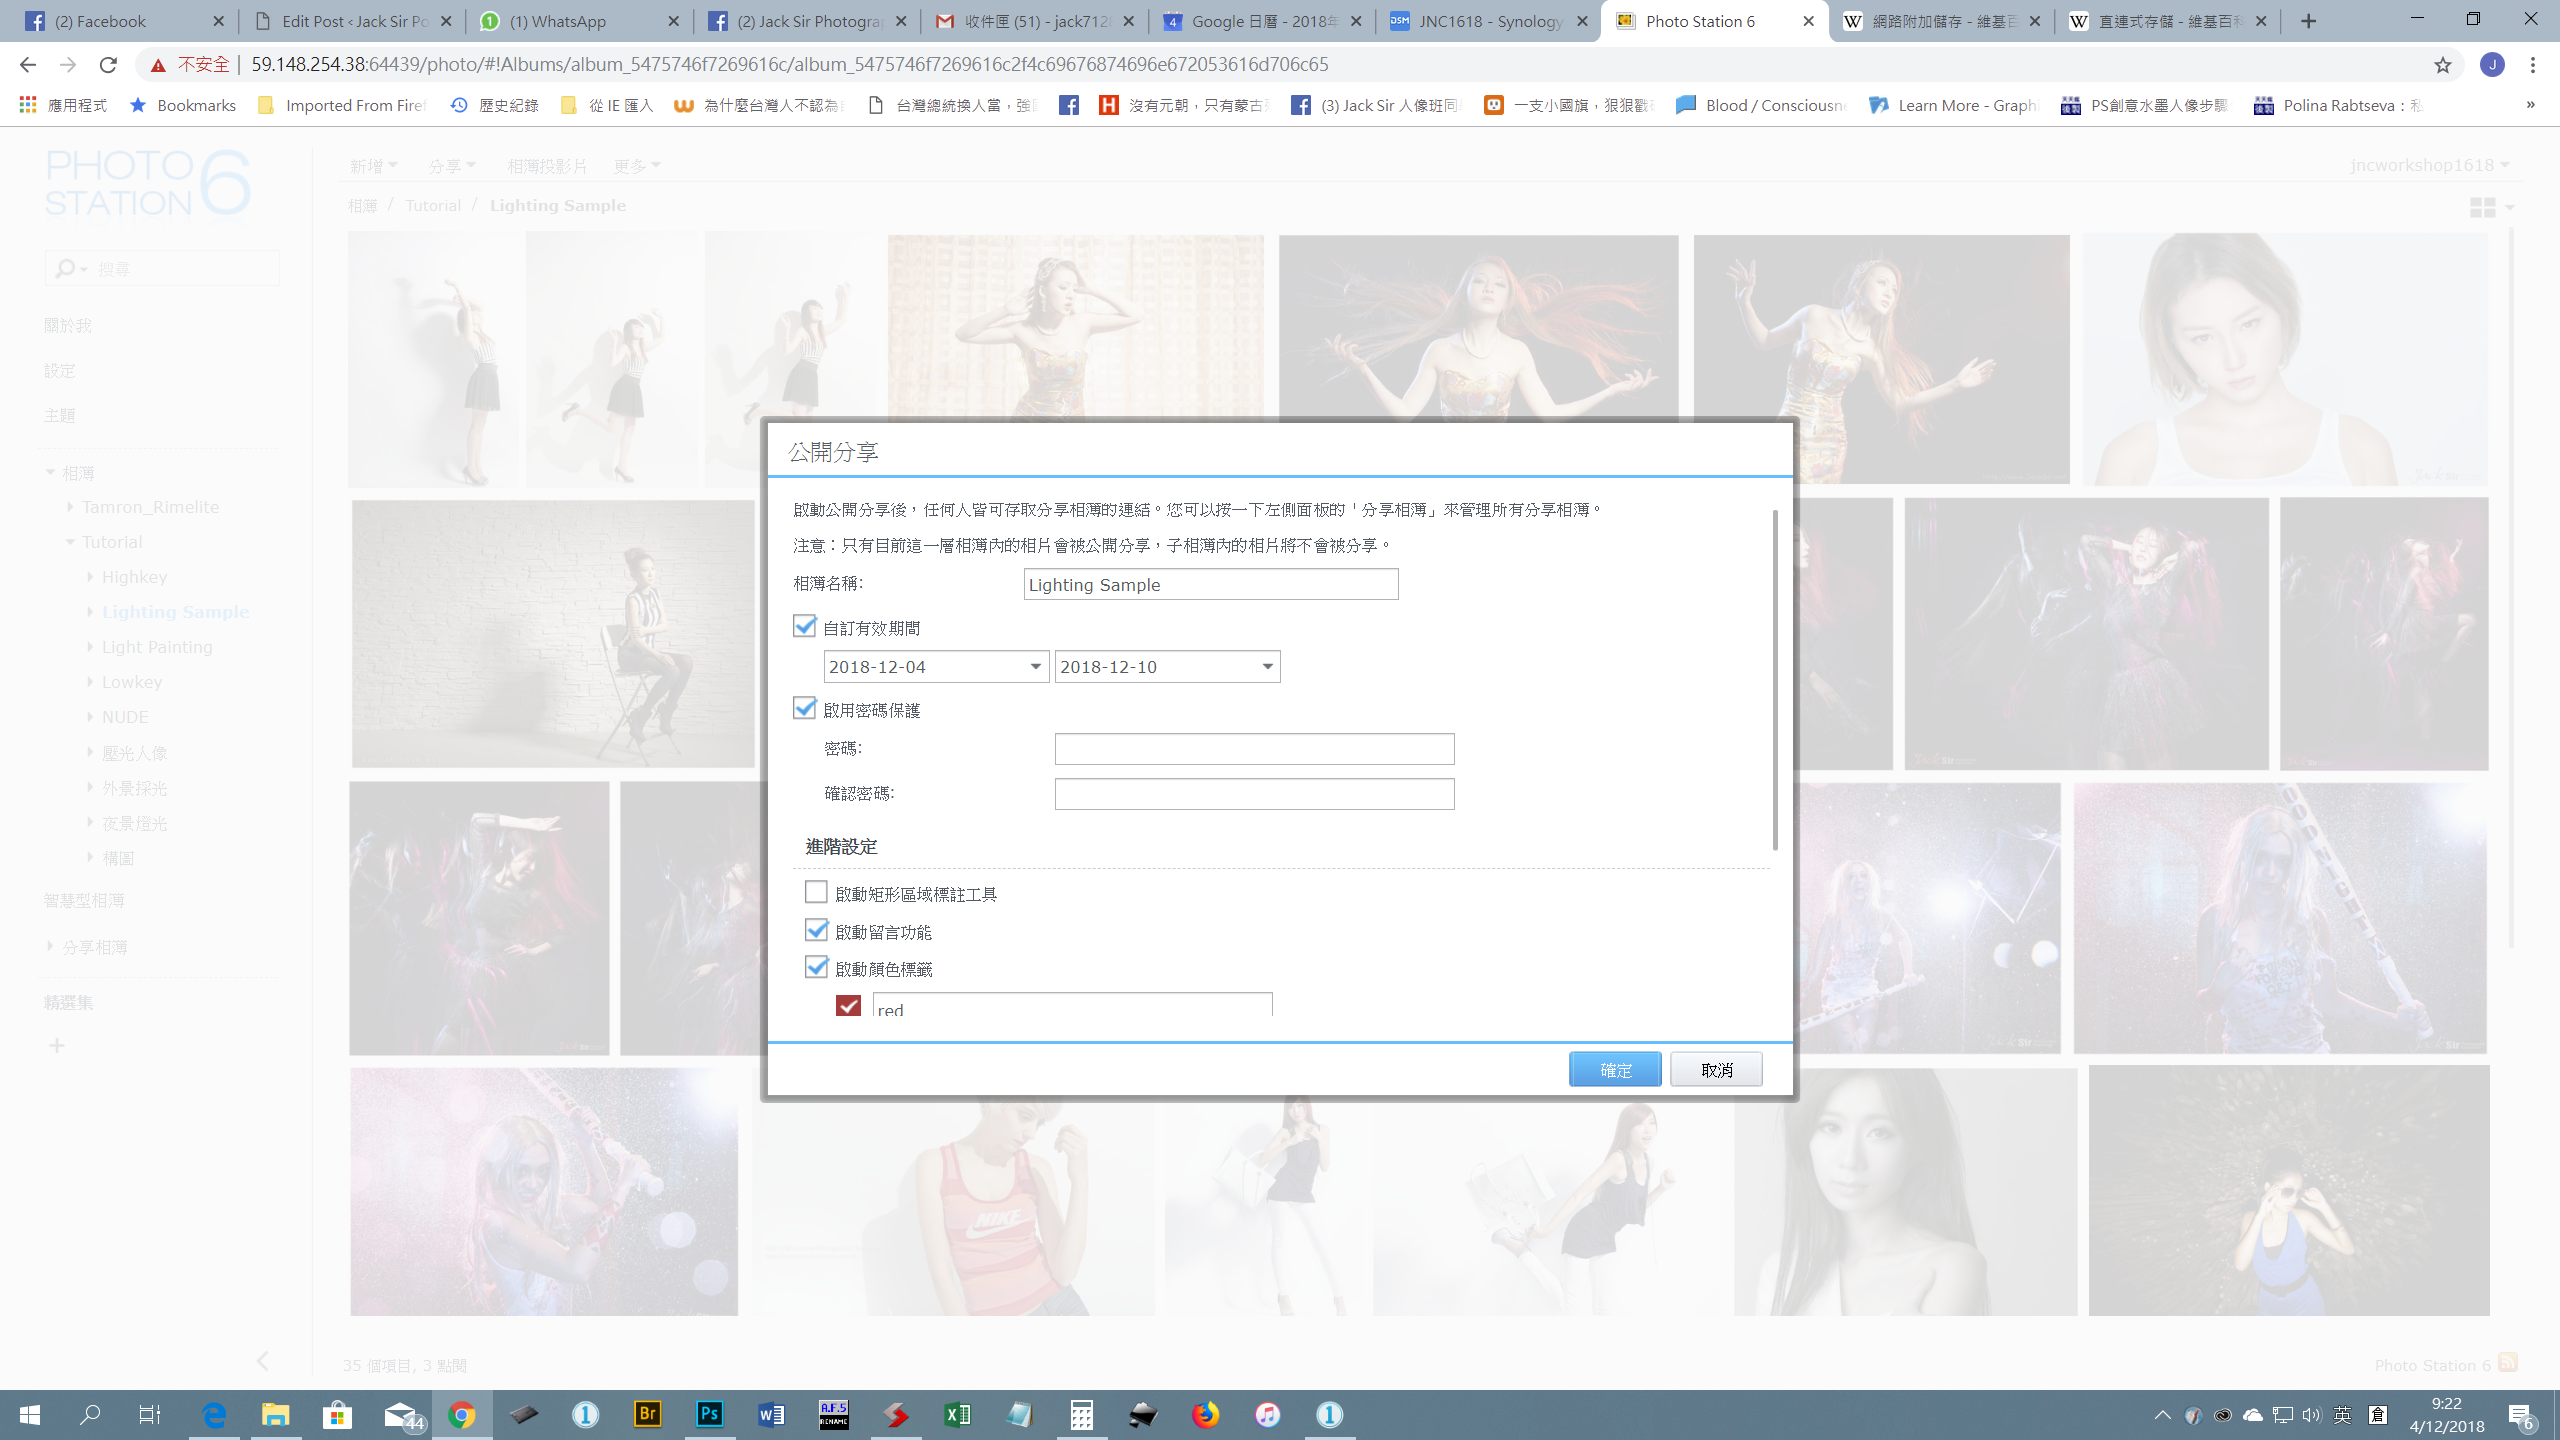Open the 更多 menu

pyautogui.click(x=637, y=166)
